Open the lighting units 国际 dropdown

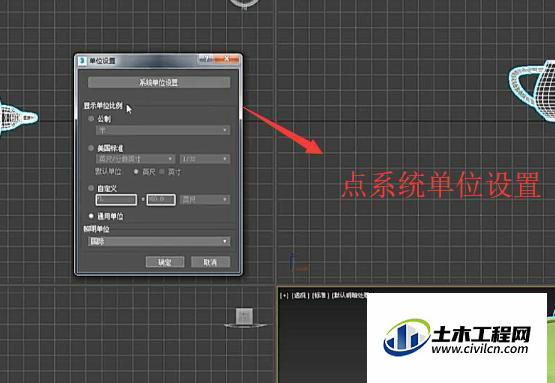tap(159, 241)
